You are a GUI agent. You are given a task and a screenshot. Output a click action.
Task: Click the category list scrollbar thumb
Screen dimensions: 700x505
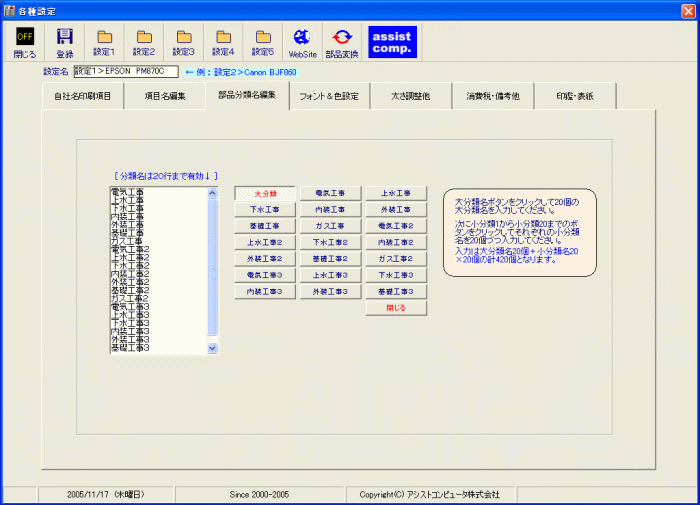coord(212,267)
